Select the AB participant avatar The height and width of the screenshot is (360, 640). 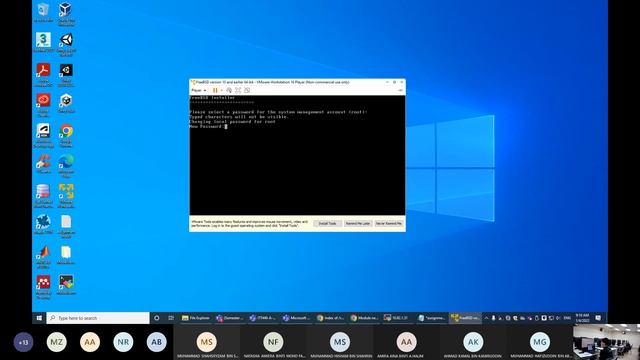point(156,342)
